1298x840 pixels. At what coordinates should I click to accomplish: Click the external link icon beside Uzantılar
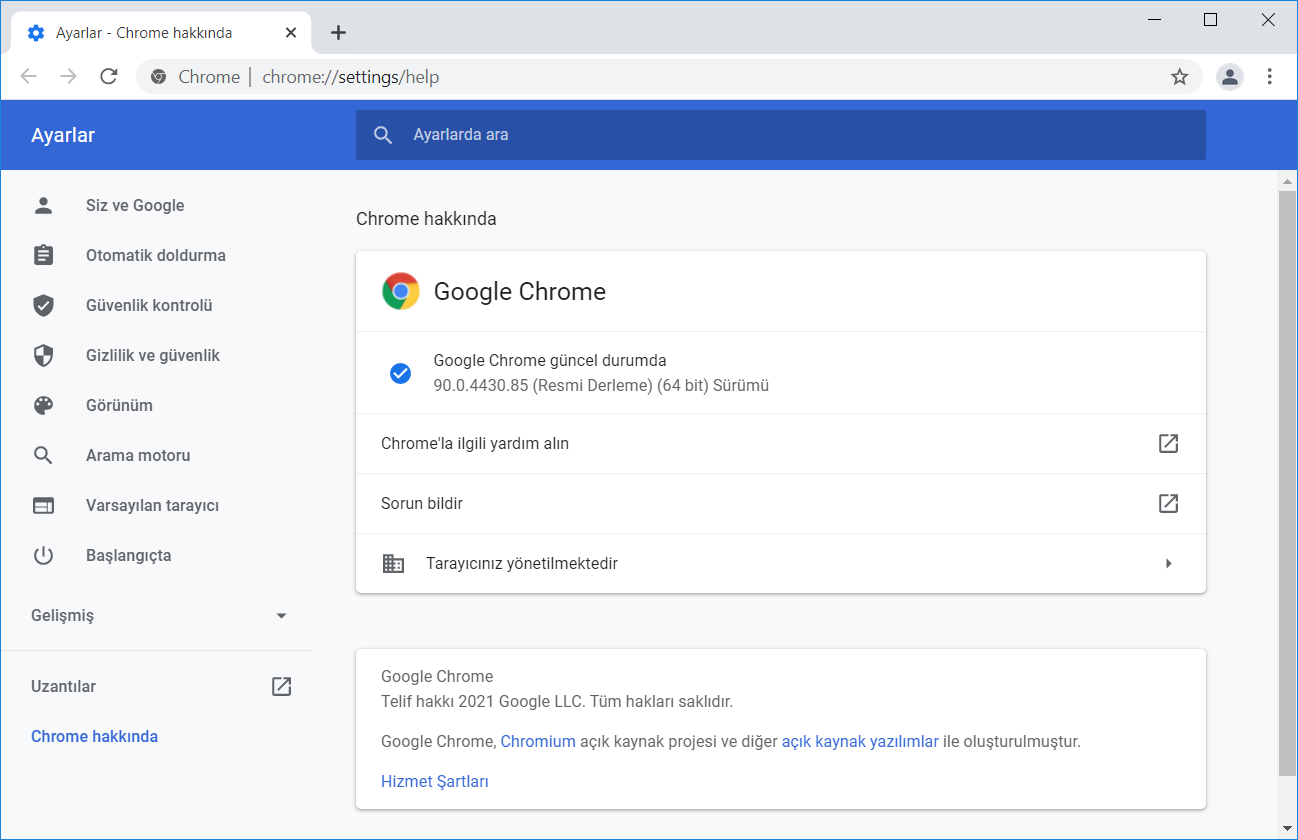(x=282, y=686)
